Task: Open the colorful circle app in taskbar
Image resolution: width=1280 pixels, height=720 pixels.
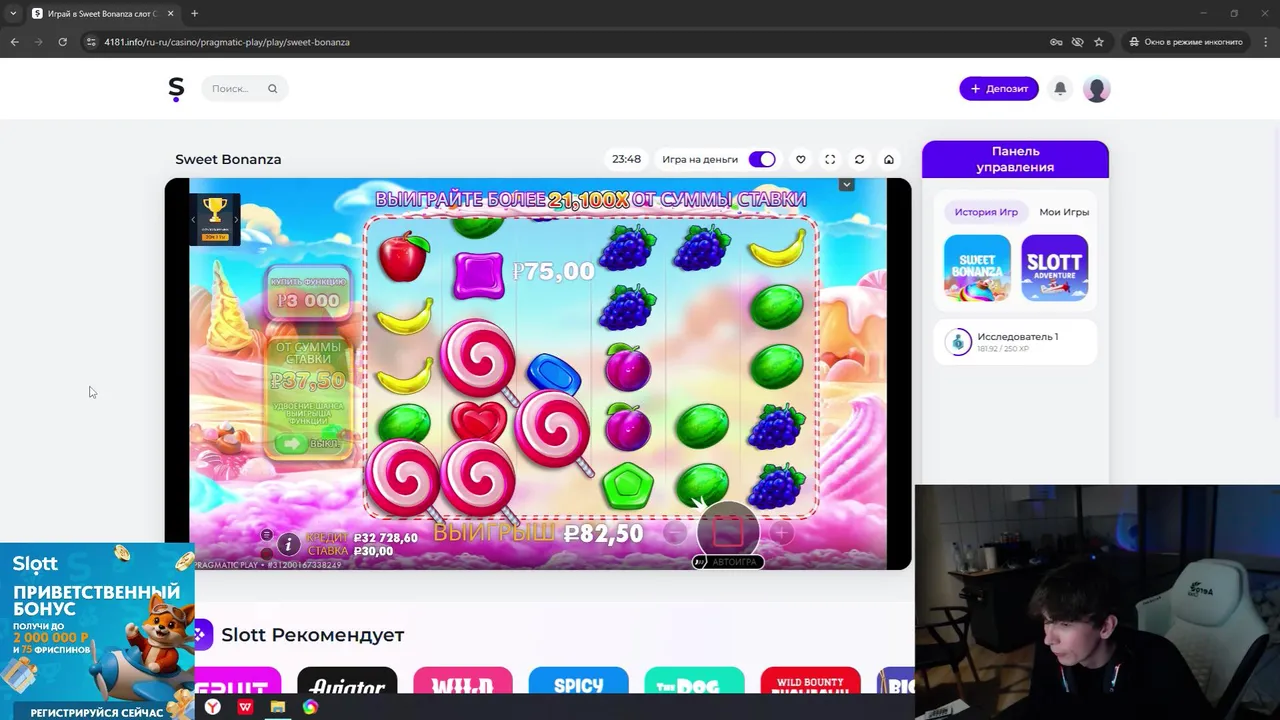Action: click(x=310, y=707)
